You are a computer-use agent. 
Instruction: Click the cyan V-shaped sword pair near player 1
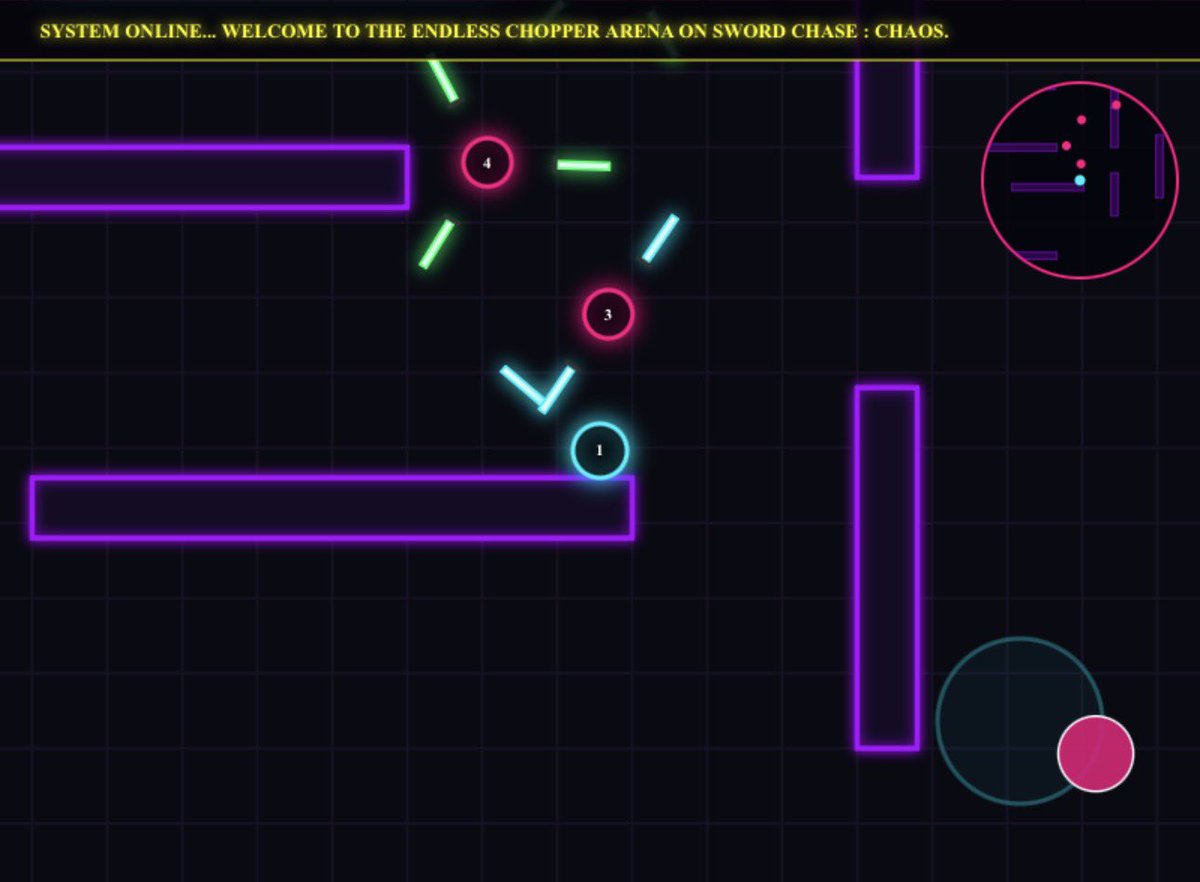click(x=537, y=389)
